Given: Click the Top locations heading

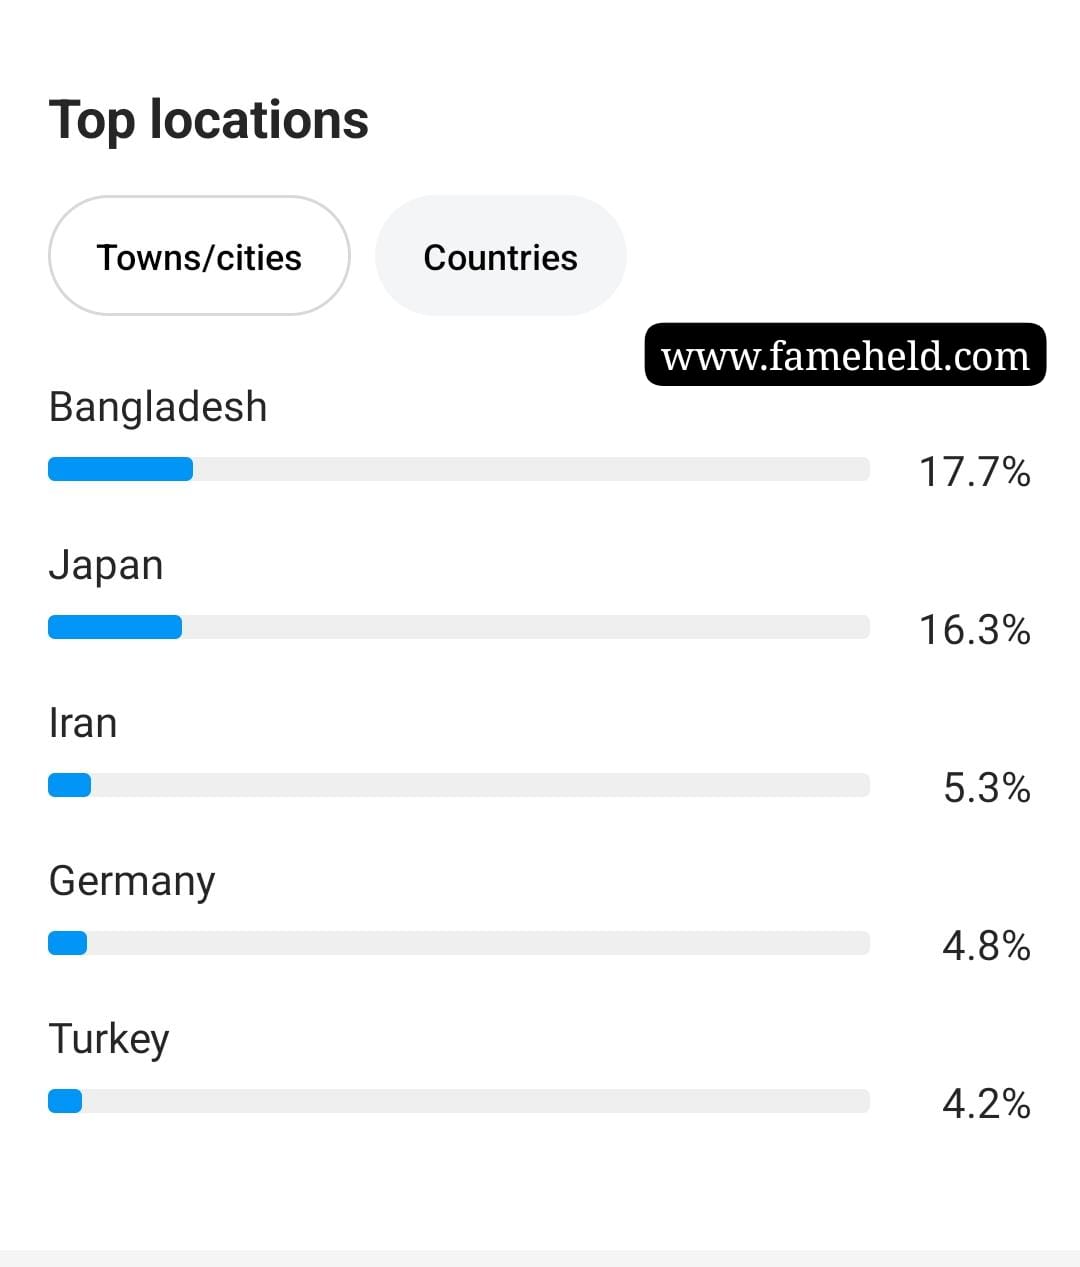Looking at the screenshot, I should (208, 120).
